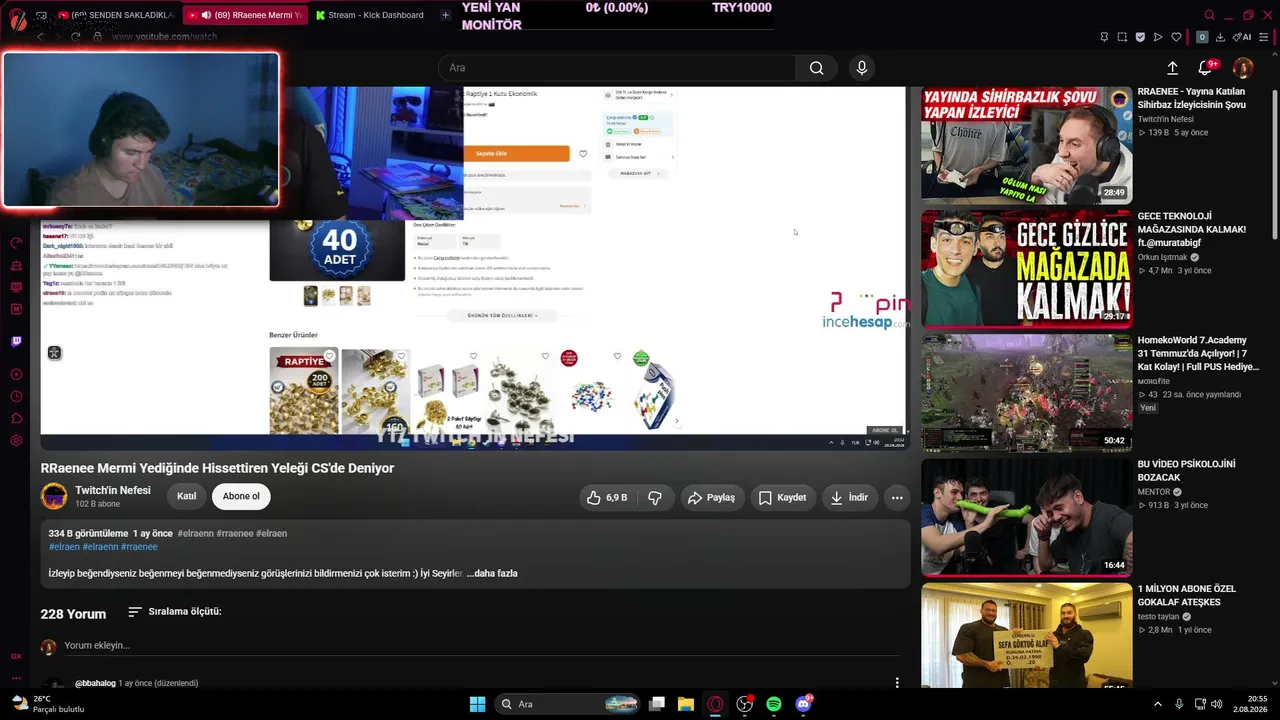Open comment options for @bbahalog
The height and width of the screenshot is (720, 1280).
coord(897,683)
